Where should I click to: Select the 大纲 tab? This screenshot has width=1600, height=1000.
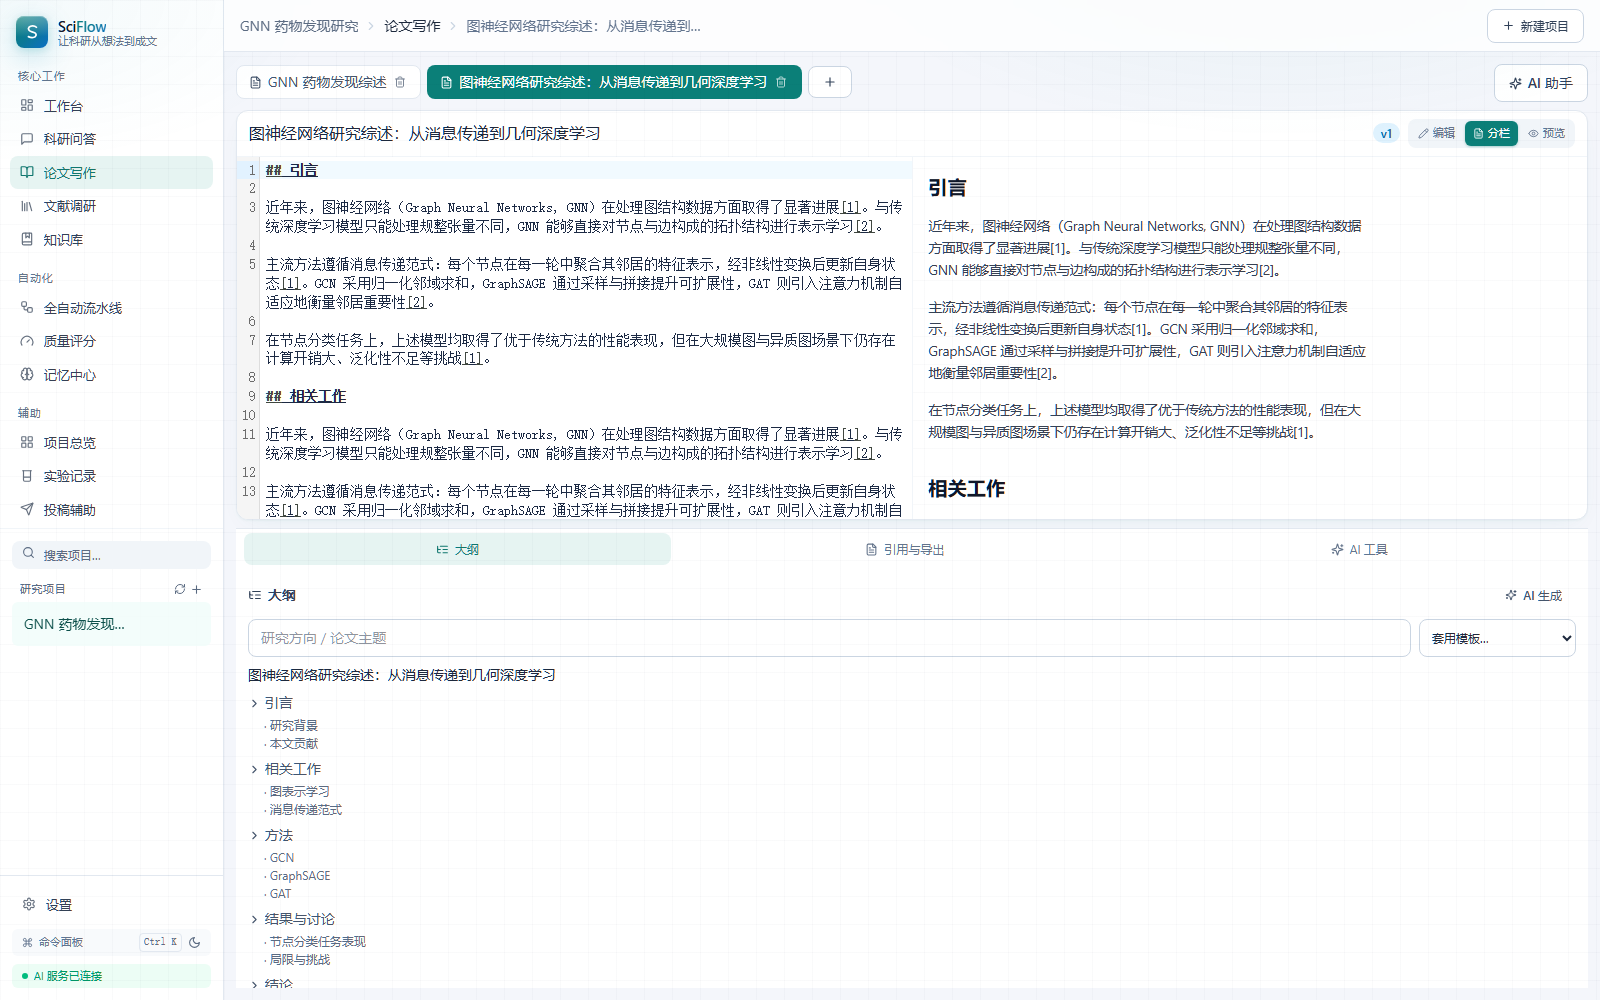(x=457, y=549)
